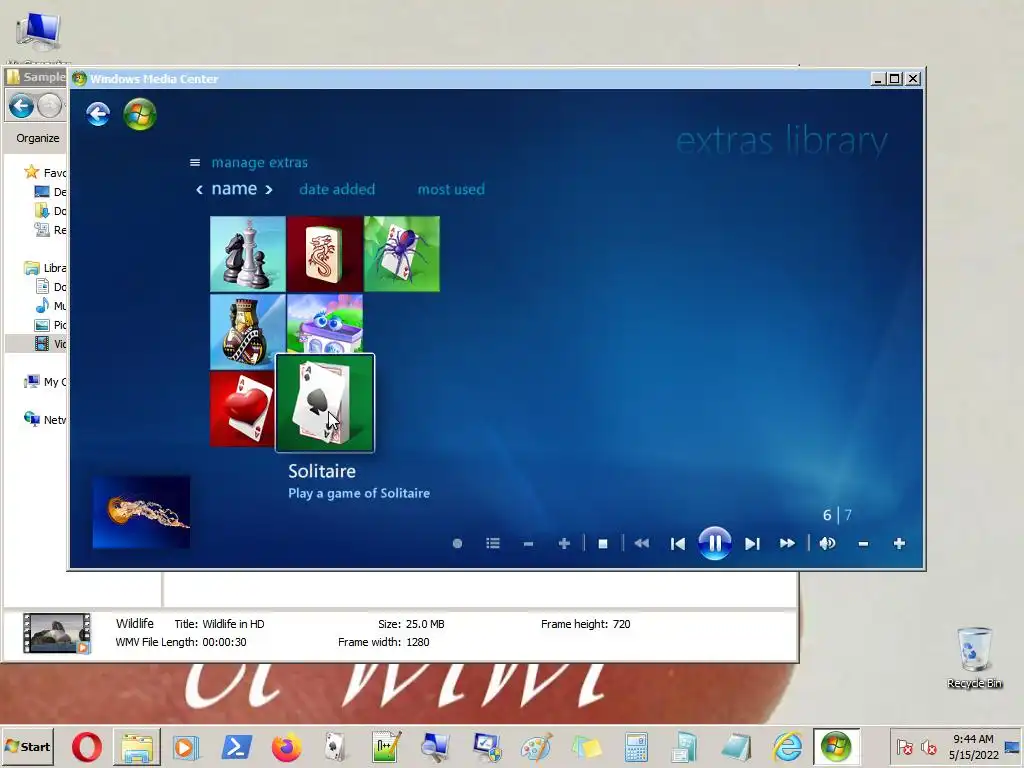Screen dimensions: 1024x768
Task: Click the taskbar clock showing 9:44 AM
Action: click(973, 747)
